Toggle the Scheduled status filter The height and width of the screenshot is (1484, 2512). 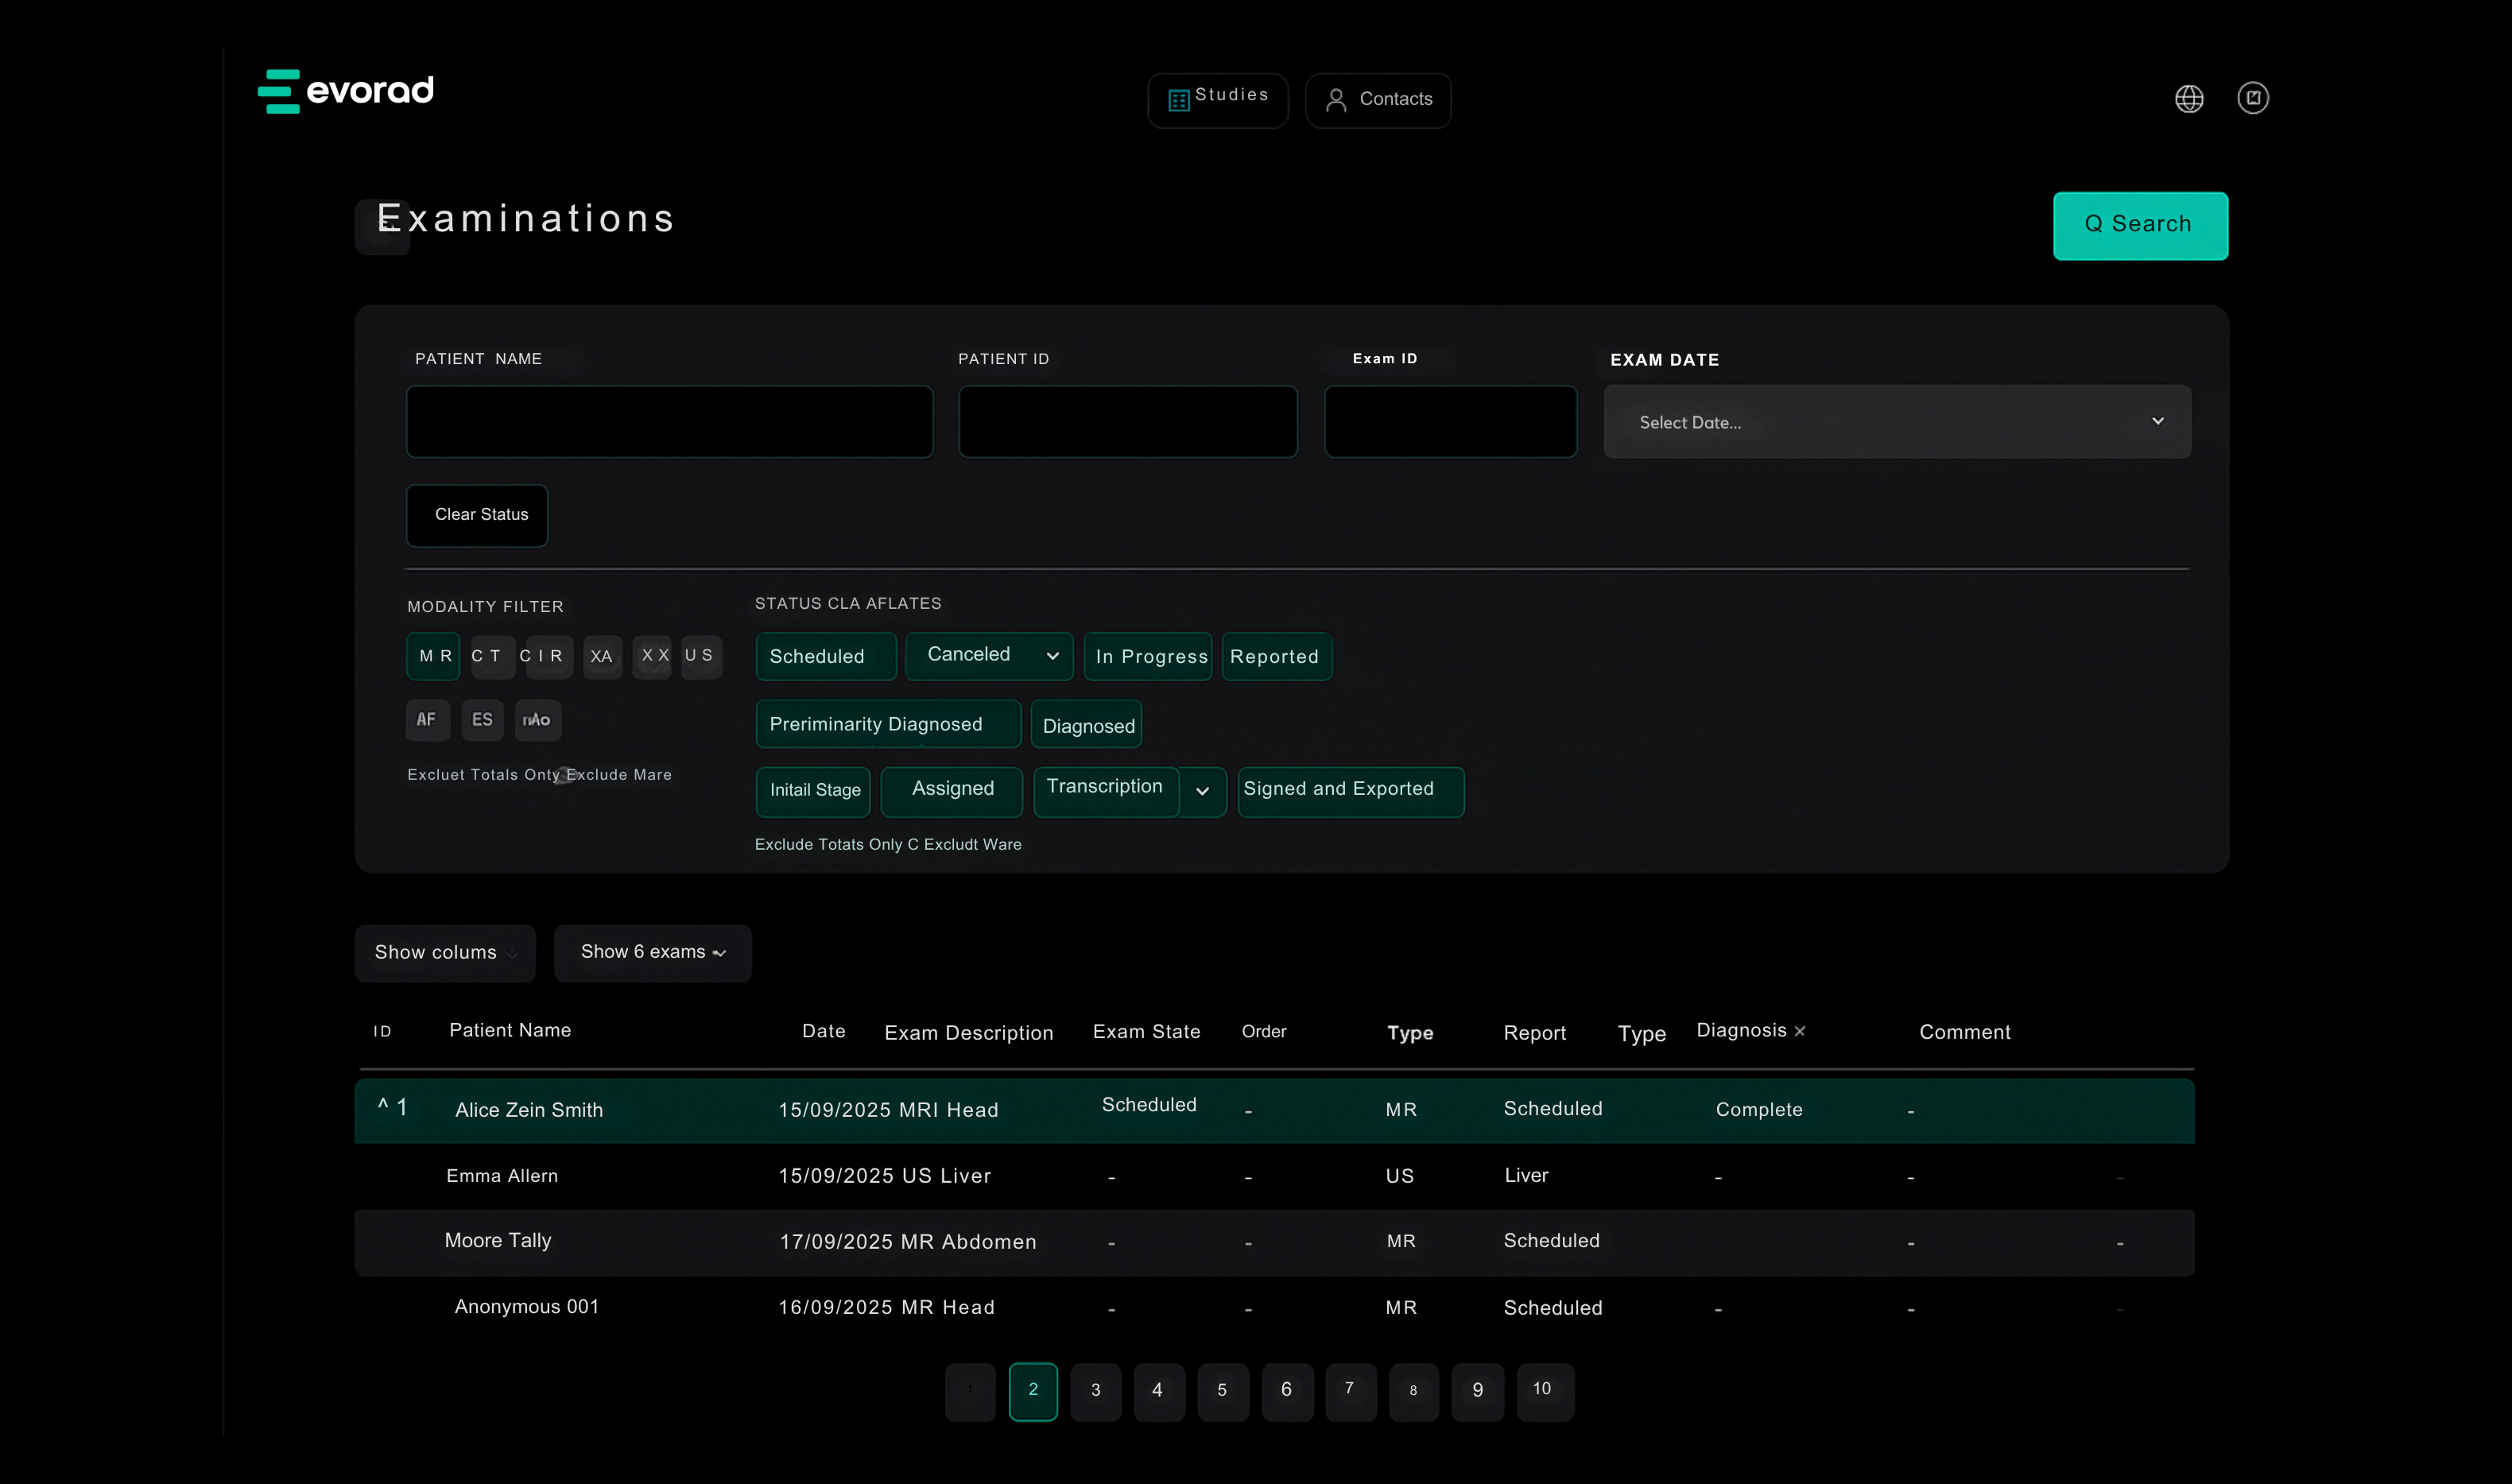[x=825, y=656]
